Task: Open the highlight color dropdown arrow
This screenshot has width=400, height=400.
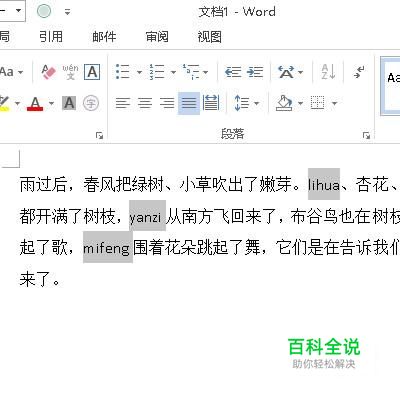Action: pos(17,103)
